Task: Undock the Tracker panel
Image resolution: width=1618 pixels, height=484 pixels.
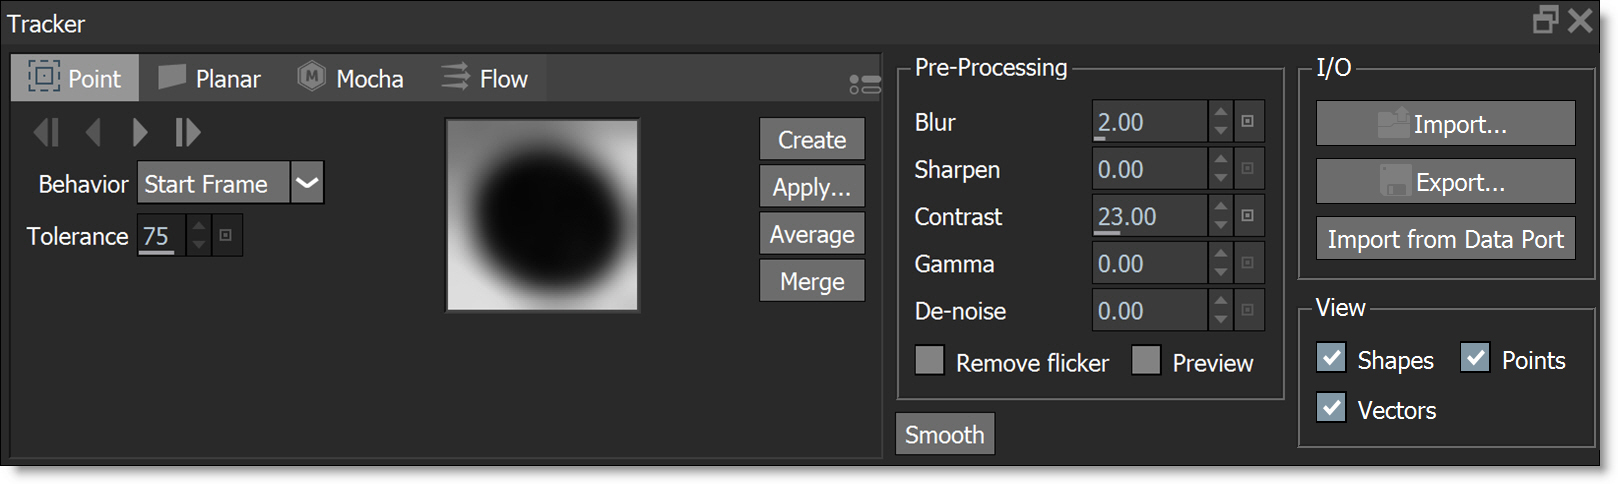Action: pyautogui.click(x=1545, y=20)
